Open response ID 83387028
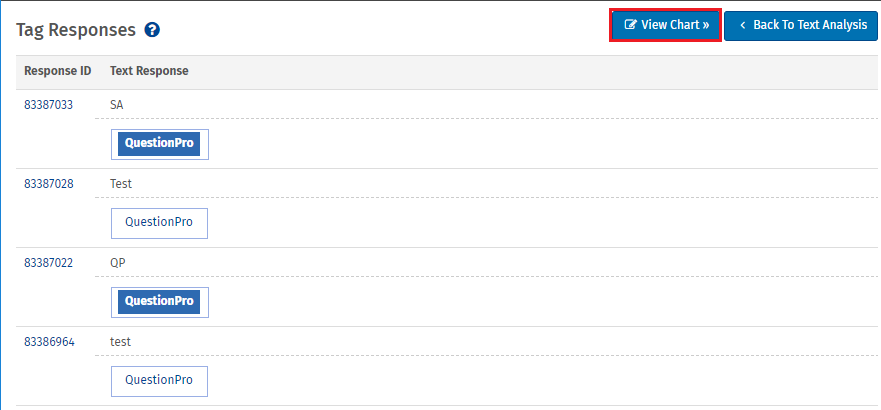The height and width of the screenshot is (410, 881). coord(49,184)
